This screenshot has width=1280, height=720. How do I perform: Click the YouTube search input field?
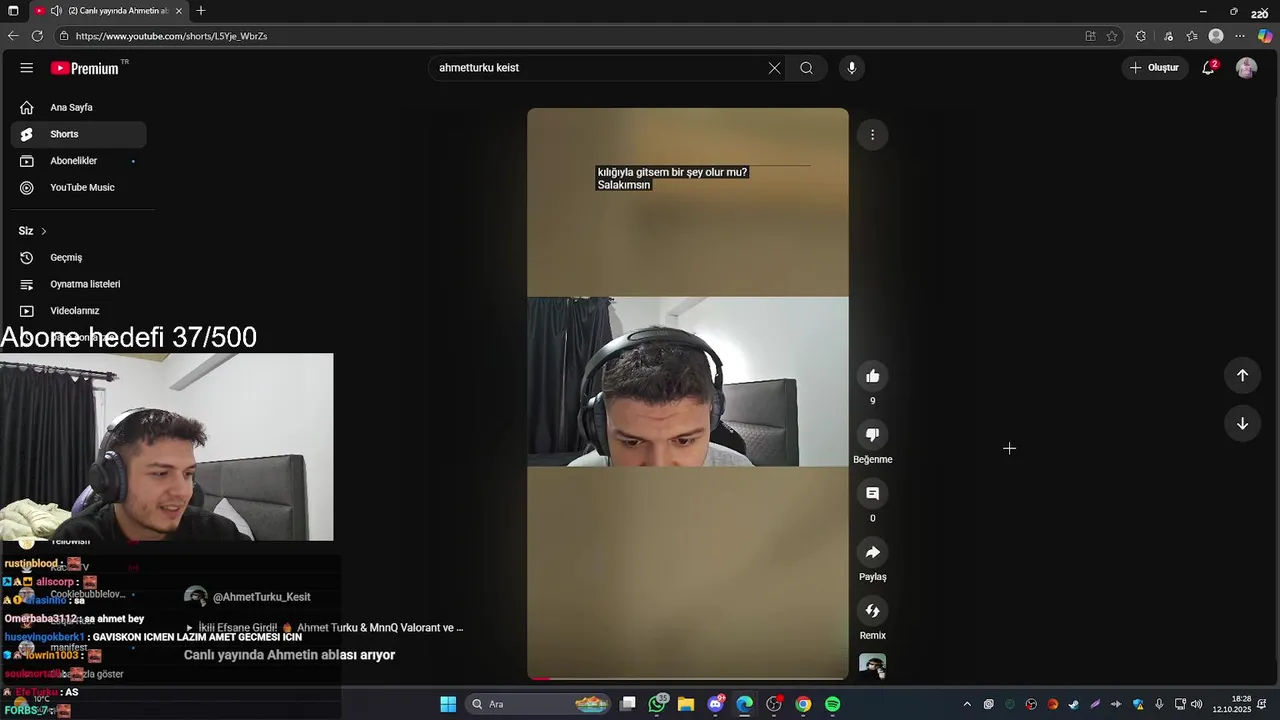click(x=598, y=68)
